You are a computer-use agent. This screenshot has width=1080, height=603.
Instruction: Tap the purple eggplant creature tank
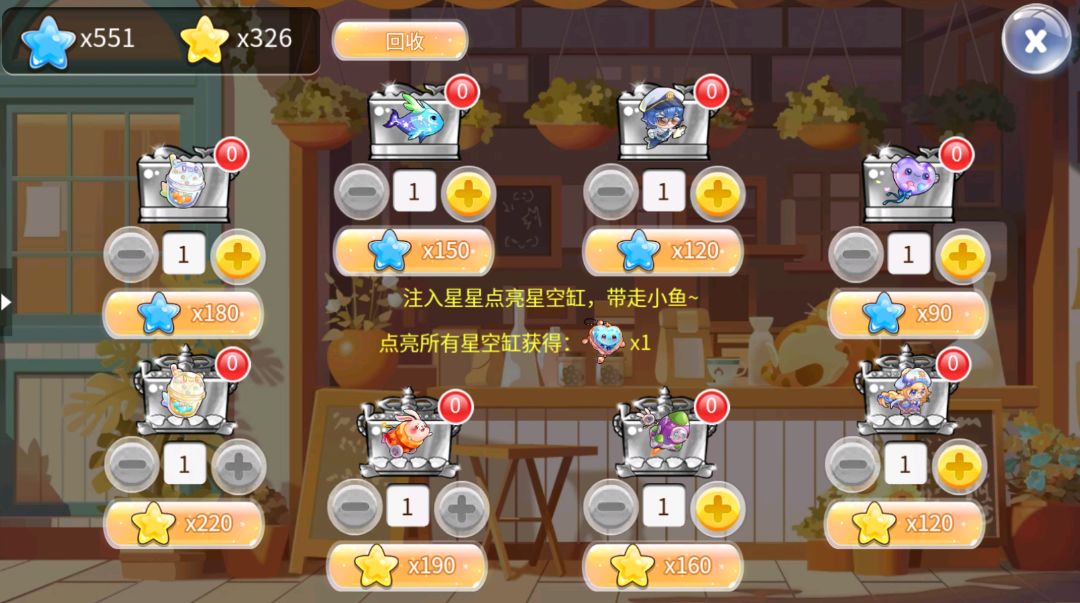coord(665,436)
